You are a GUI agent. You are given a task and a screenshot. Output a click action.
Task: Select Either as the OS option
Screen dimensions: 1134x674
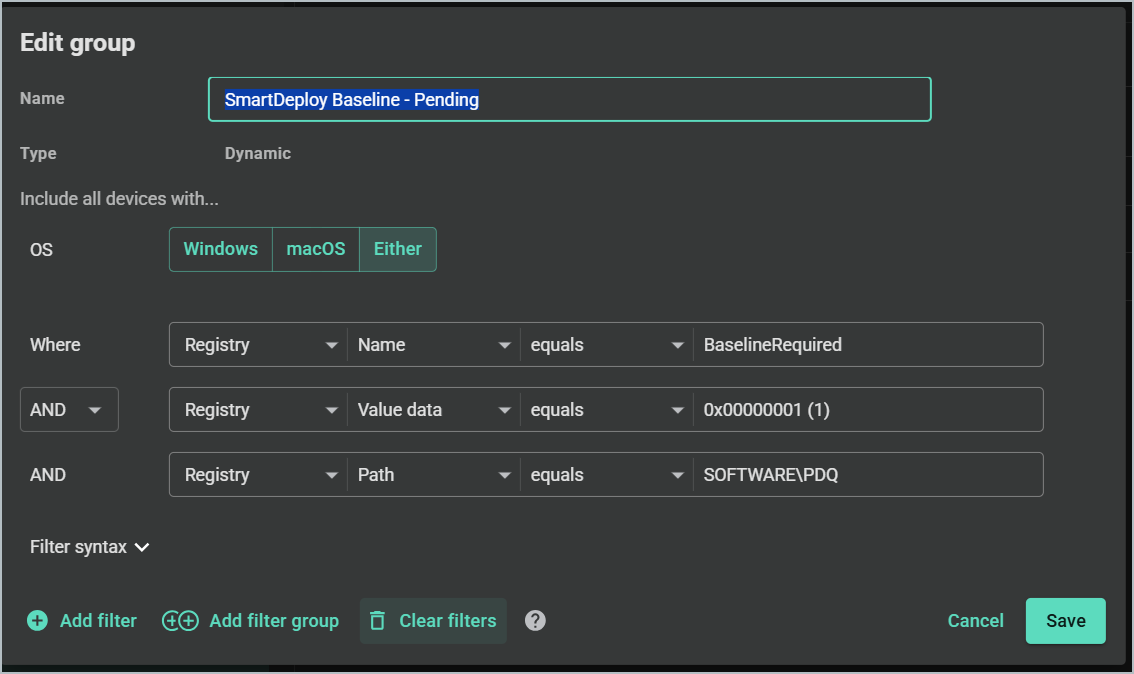point(398,249)
